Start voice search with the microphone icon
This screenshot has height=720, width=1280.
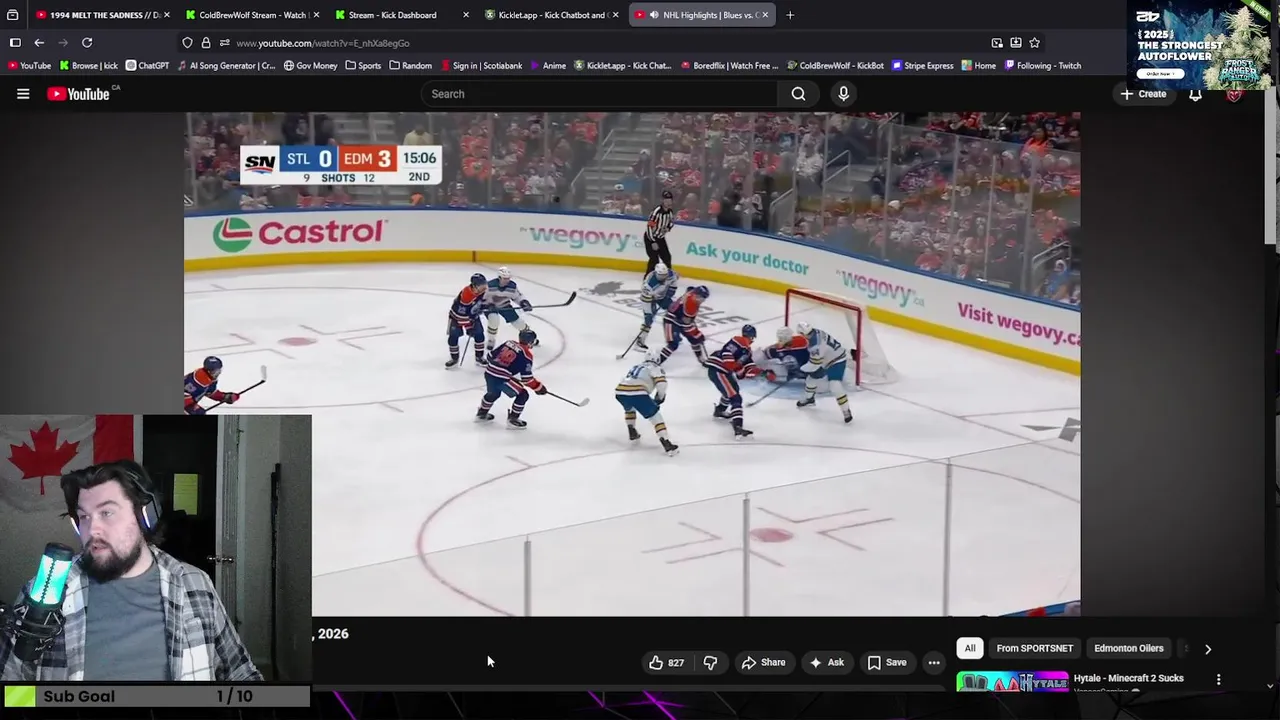[x=844, y=94]
